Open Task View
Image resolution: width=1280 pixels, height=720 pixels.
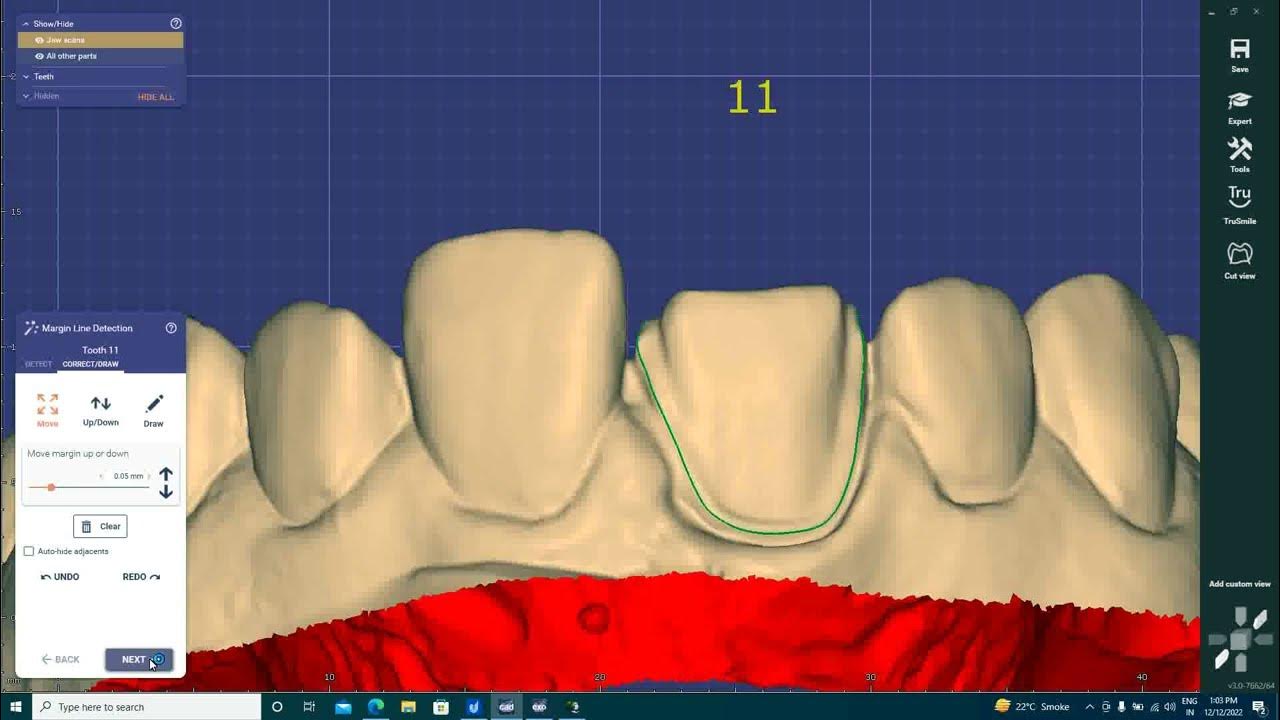pos(309,707)
